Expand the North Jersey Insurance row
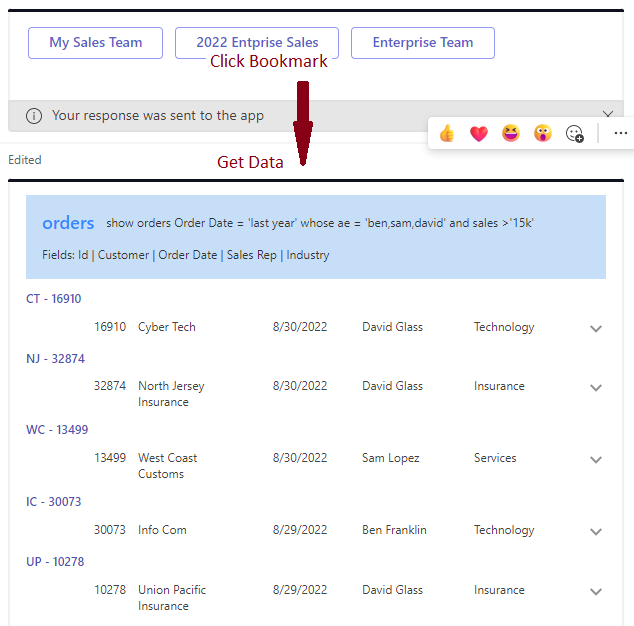The height and width of the screenshot is (626, 634). (x=596, y=388)
